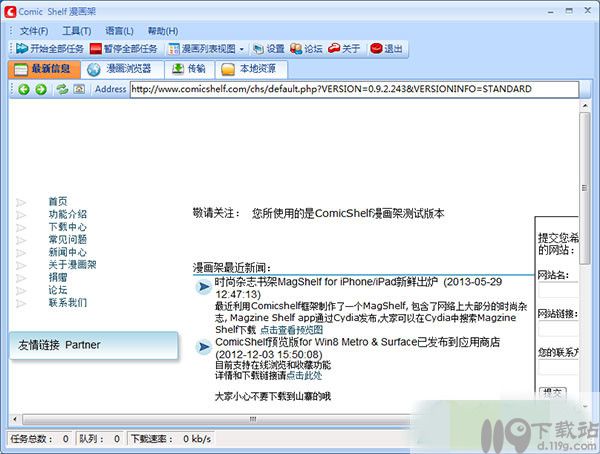
Task: Open the 文件(F) menu
Action: [x=34, y=31]
